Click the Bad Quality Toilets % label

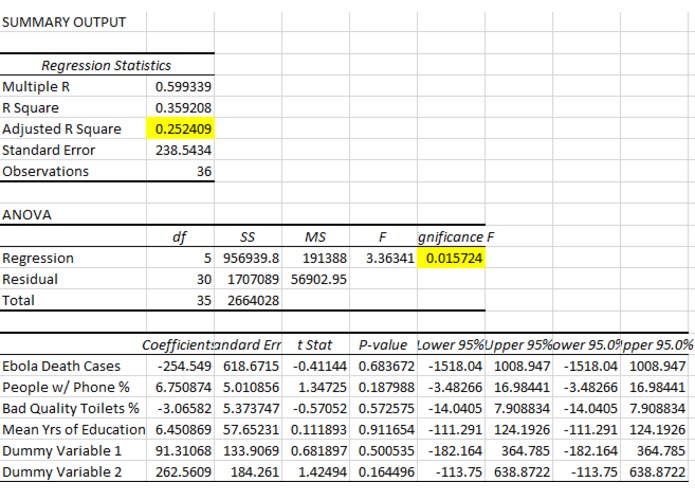pos(71,408)
